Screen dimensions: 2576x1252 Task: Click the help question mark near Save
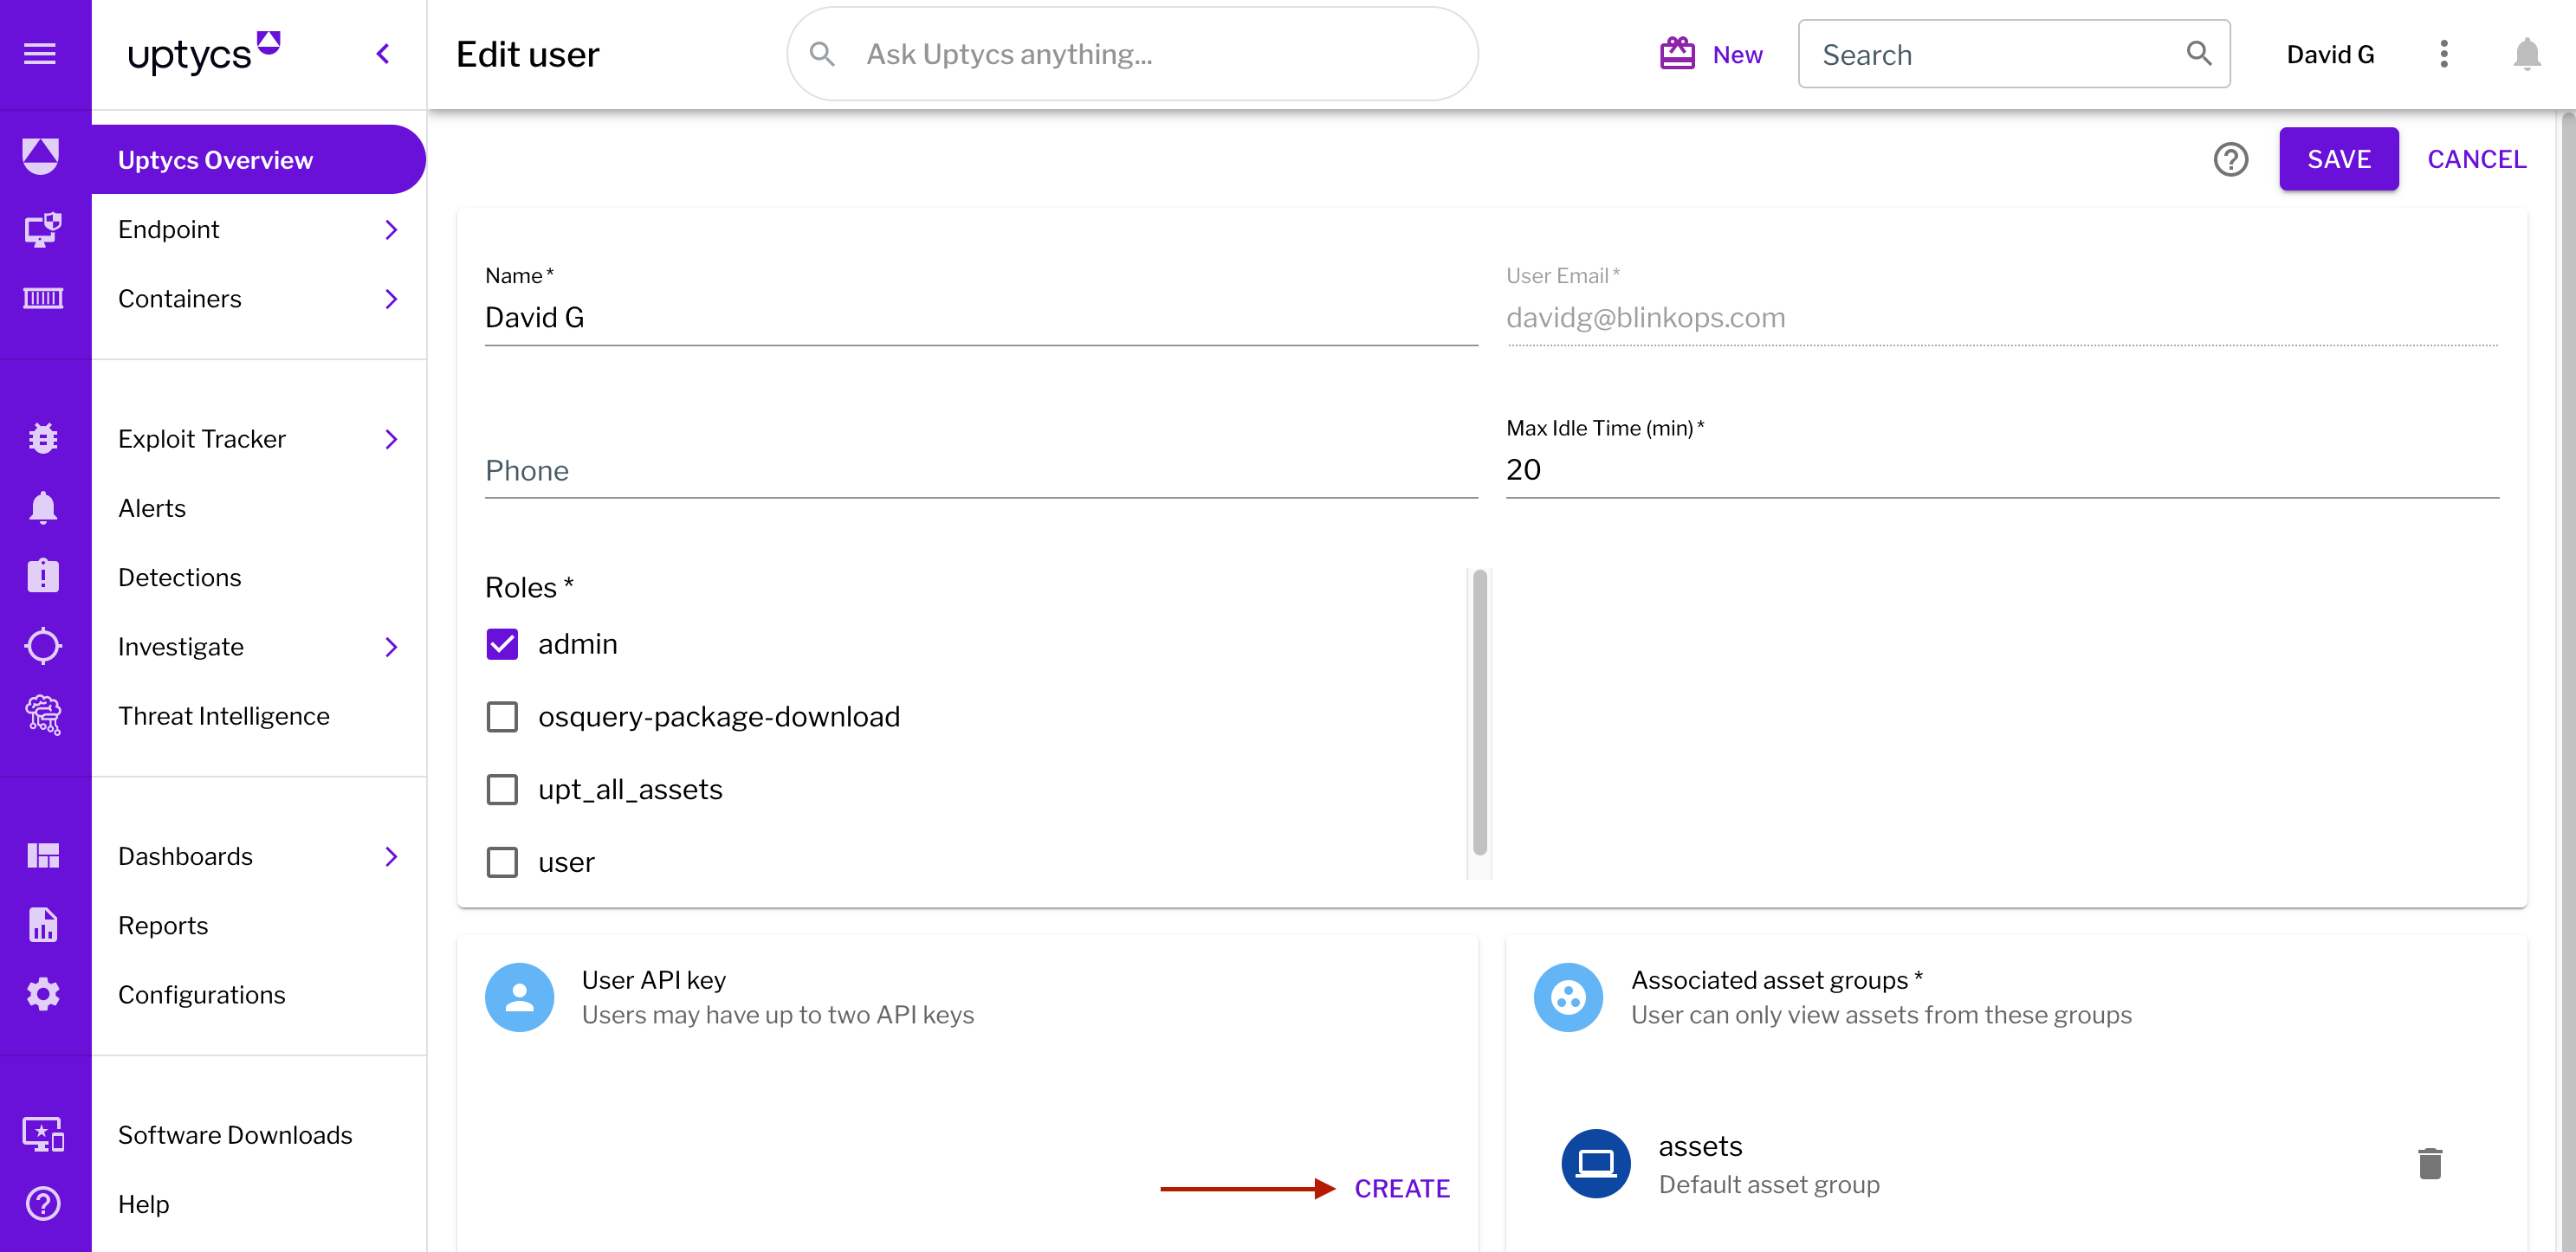(x=2230, y=159)
